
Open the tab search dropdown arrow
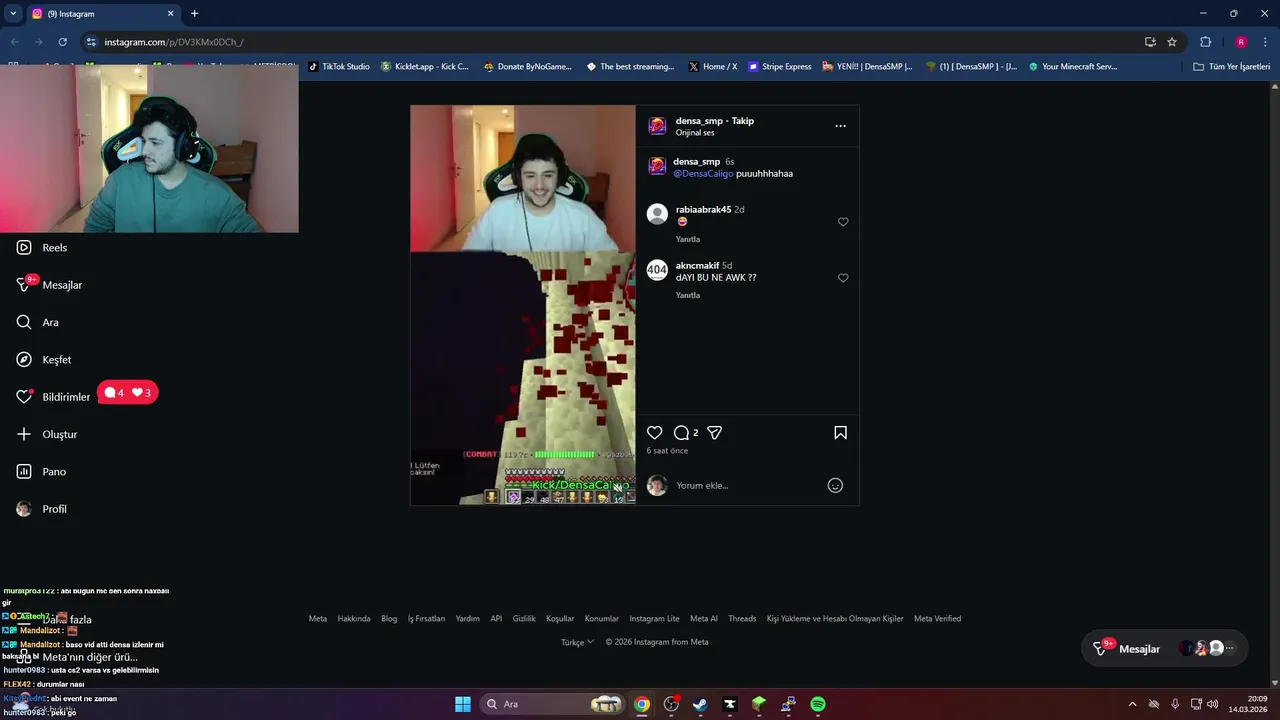coord(13,14)
